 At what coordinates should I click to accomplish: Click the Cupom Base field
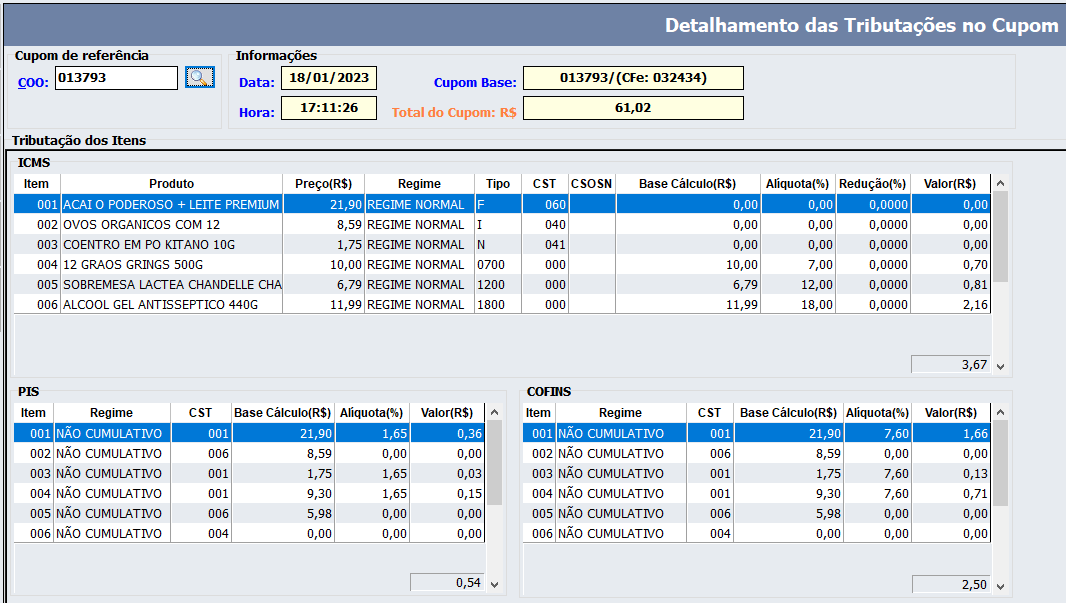(633, 78)
